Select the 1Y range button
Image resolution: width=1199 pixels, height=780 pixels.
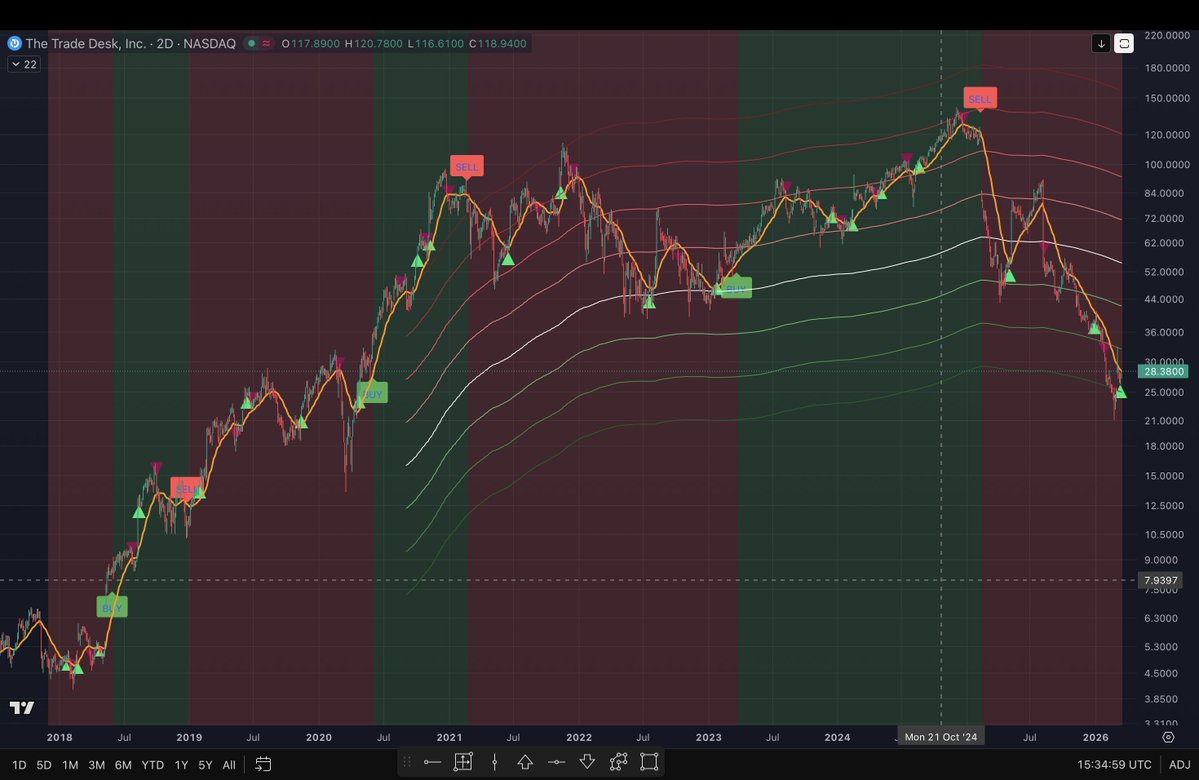(181, 765)
